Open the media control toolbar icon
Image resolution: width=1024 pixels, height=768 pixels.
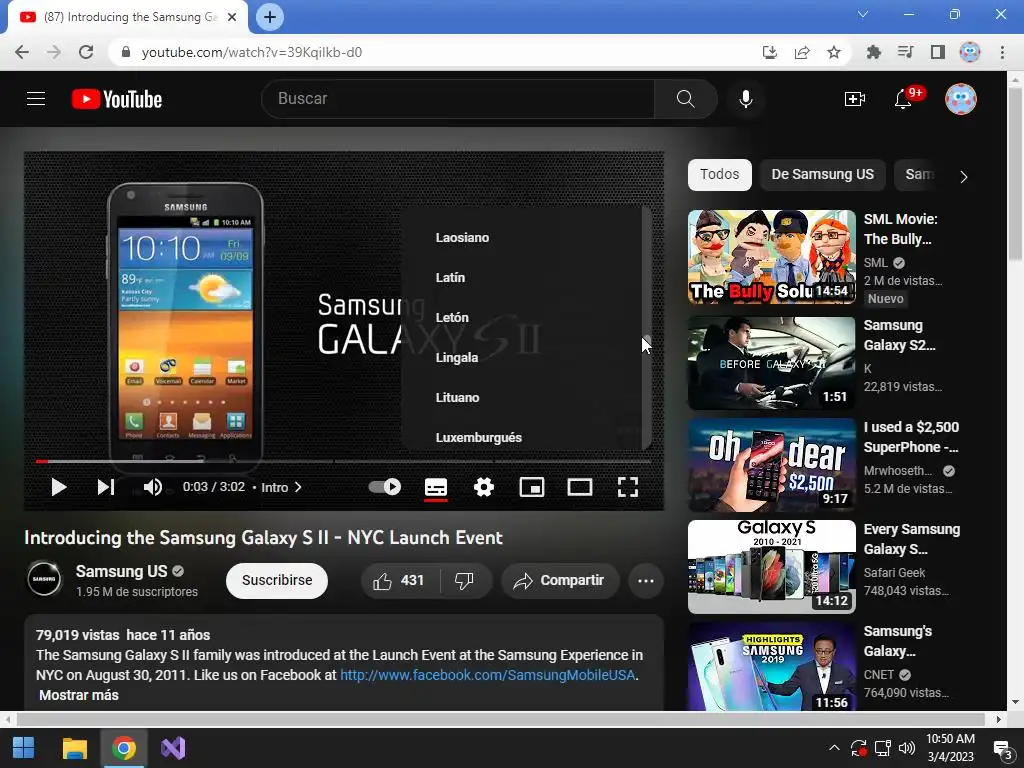click(x=905, y=52)
